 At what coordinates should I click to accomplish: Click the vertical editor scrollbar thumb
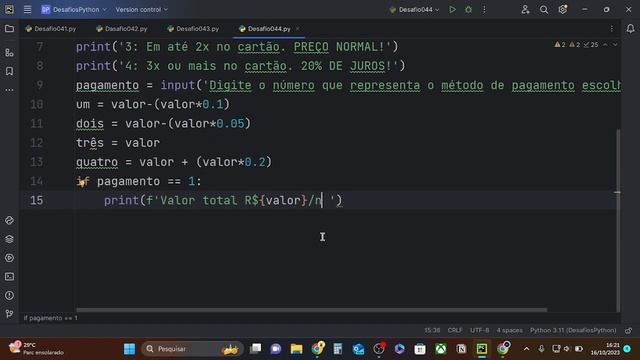point(618,220)
